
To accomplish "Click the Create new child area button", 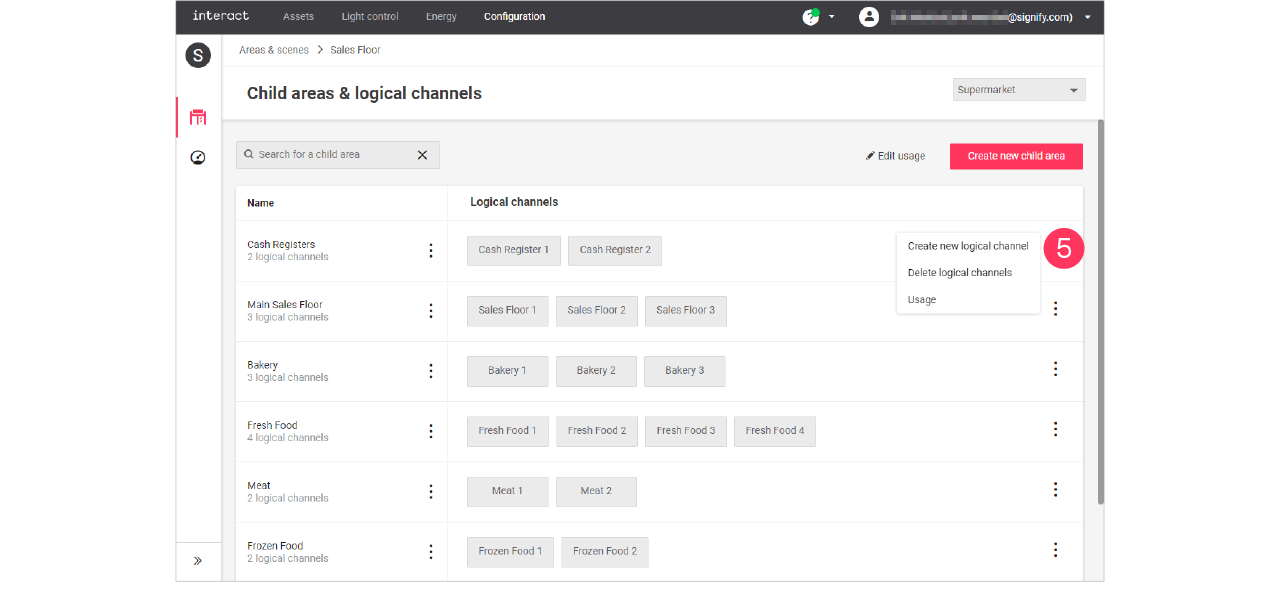I will [x=1016, y=156].
